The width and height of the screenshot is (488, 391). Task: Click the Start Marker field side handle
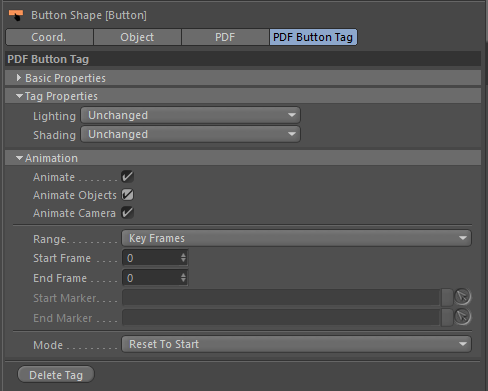[x=447, y=297]
